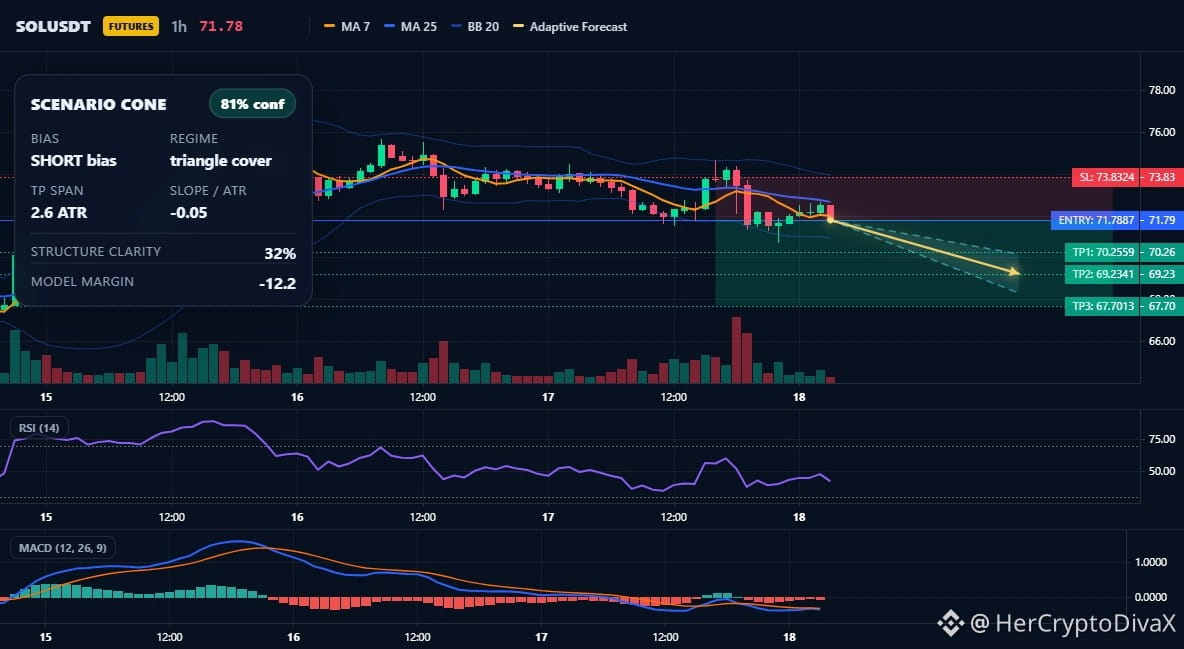Click the forecast arrow tip
The image size is (1184, 649).
(x=1016, y=272)
